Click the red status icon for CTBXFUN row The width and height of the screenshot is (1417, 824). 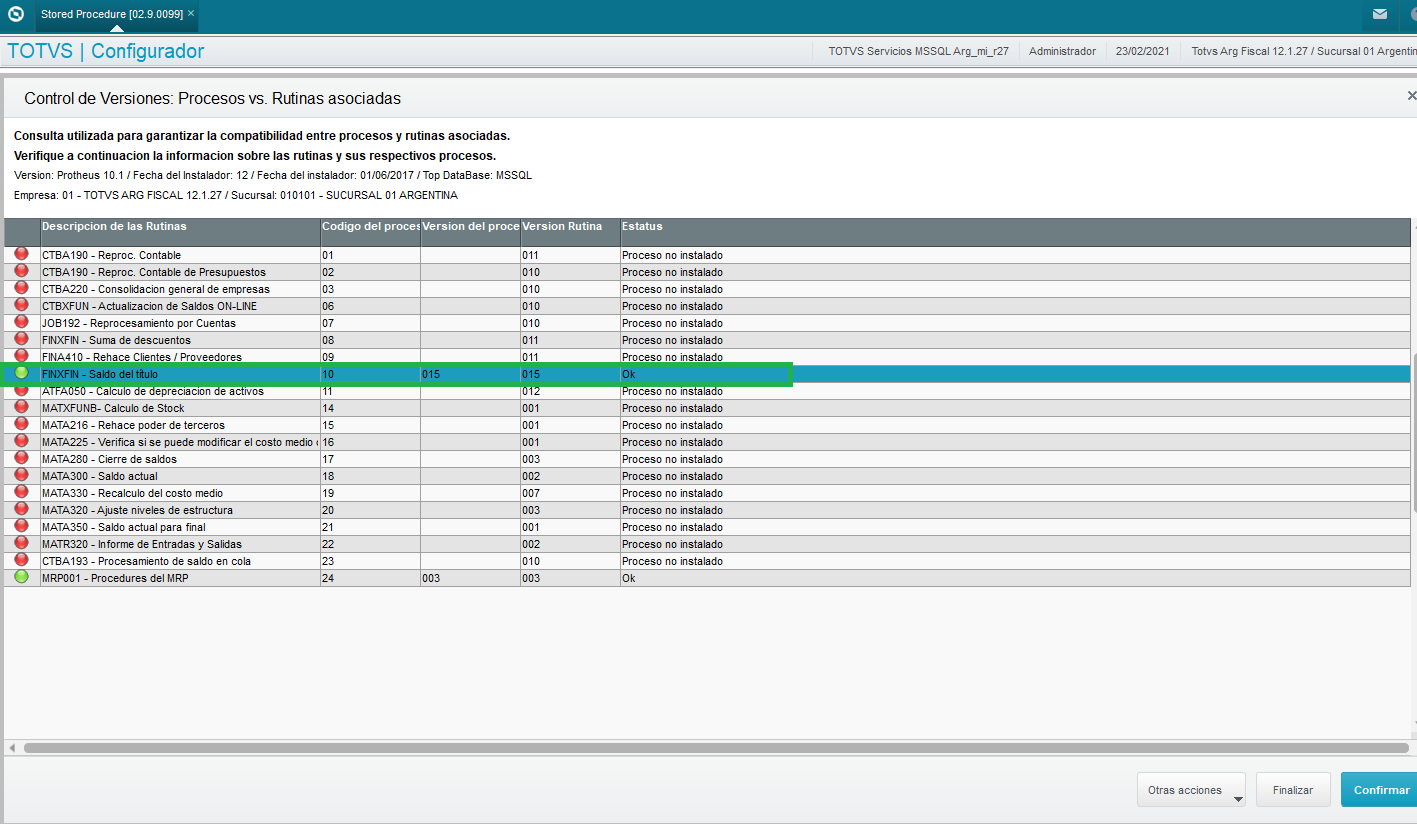coord(21,305)
